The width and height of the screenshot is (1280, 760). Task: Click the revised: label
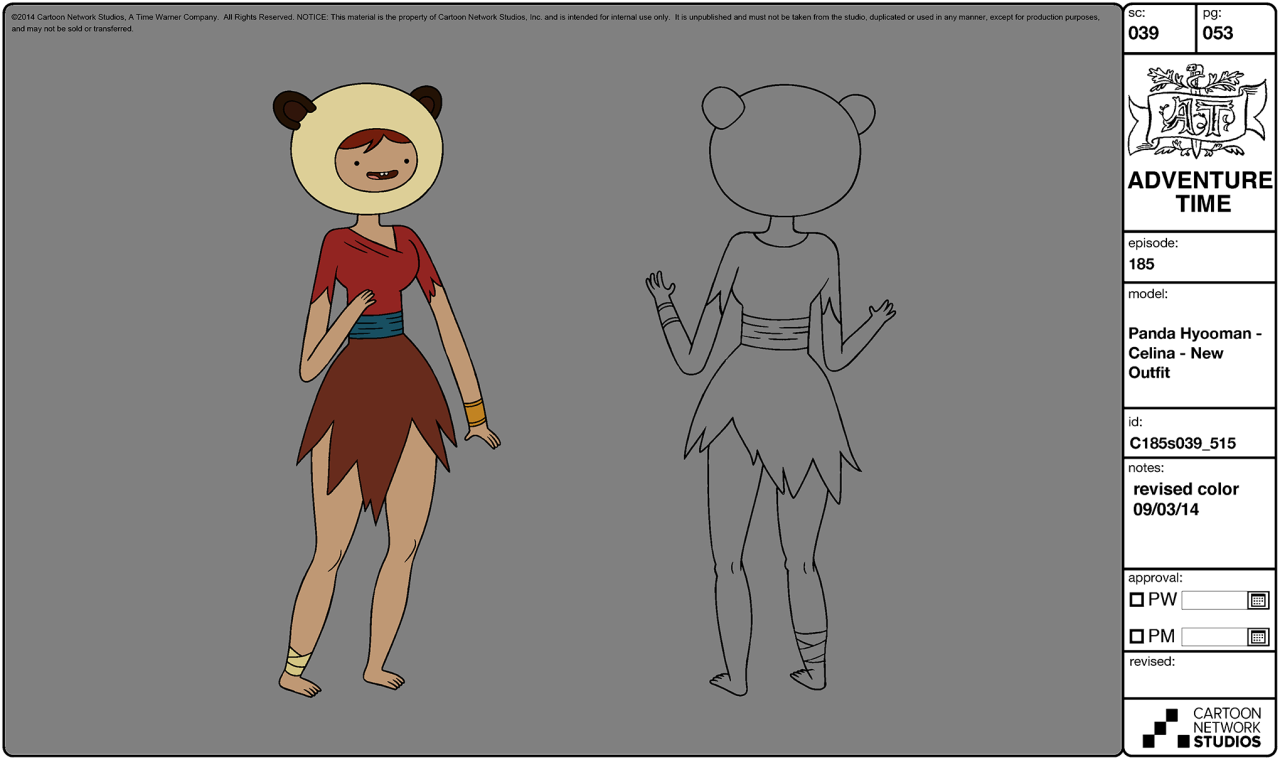pyautogui.click(x=1152, y=661)
